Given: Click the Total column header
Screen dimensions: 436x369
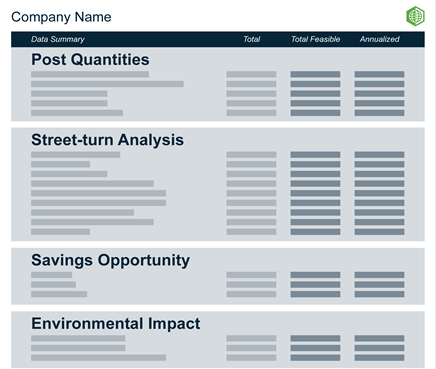Looking at the screenshot, I should pos(251,39).
